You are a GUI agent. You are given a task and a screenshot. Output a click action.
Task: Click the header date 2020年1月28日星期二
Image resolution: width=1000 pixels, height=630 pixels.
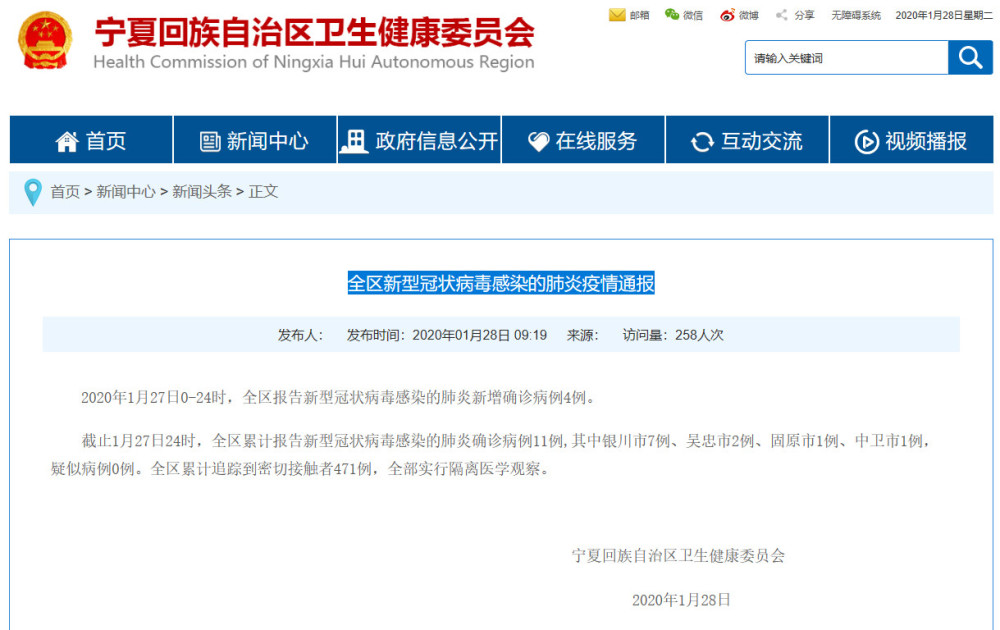click(944, 15)
